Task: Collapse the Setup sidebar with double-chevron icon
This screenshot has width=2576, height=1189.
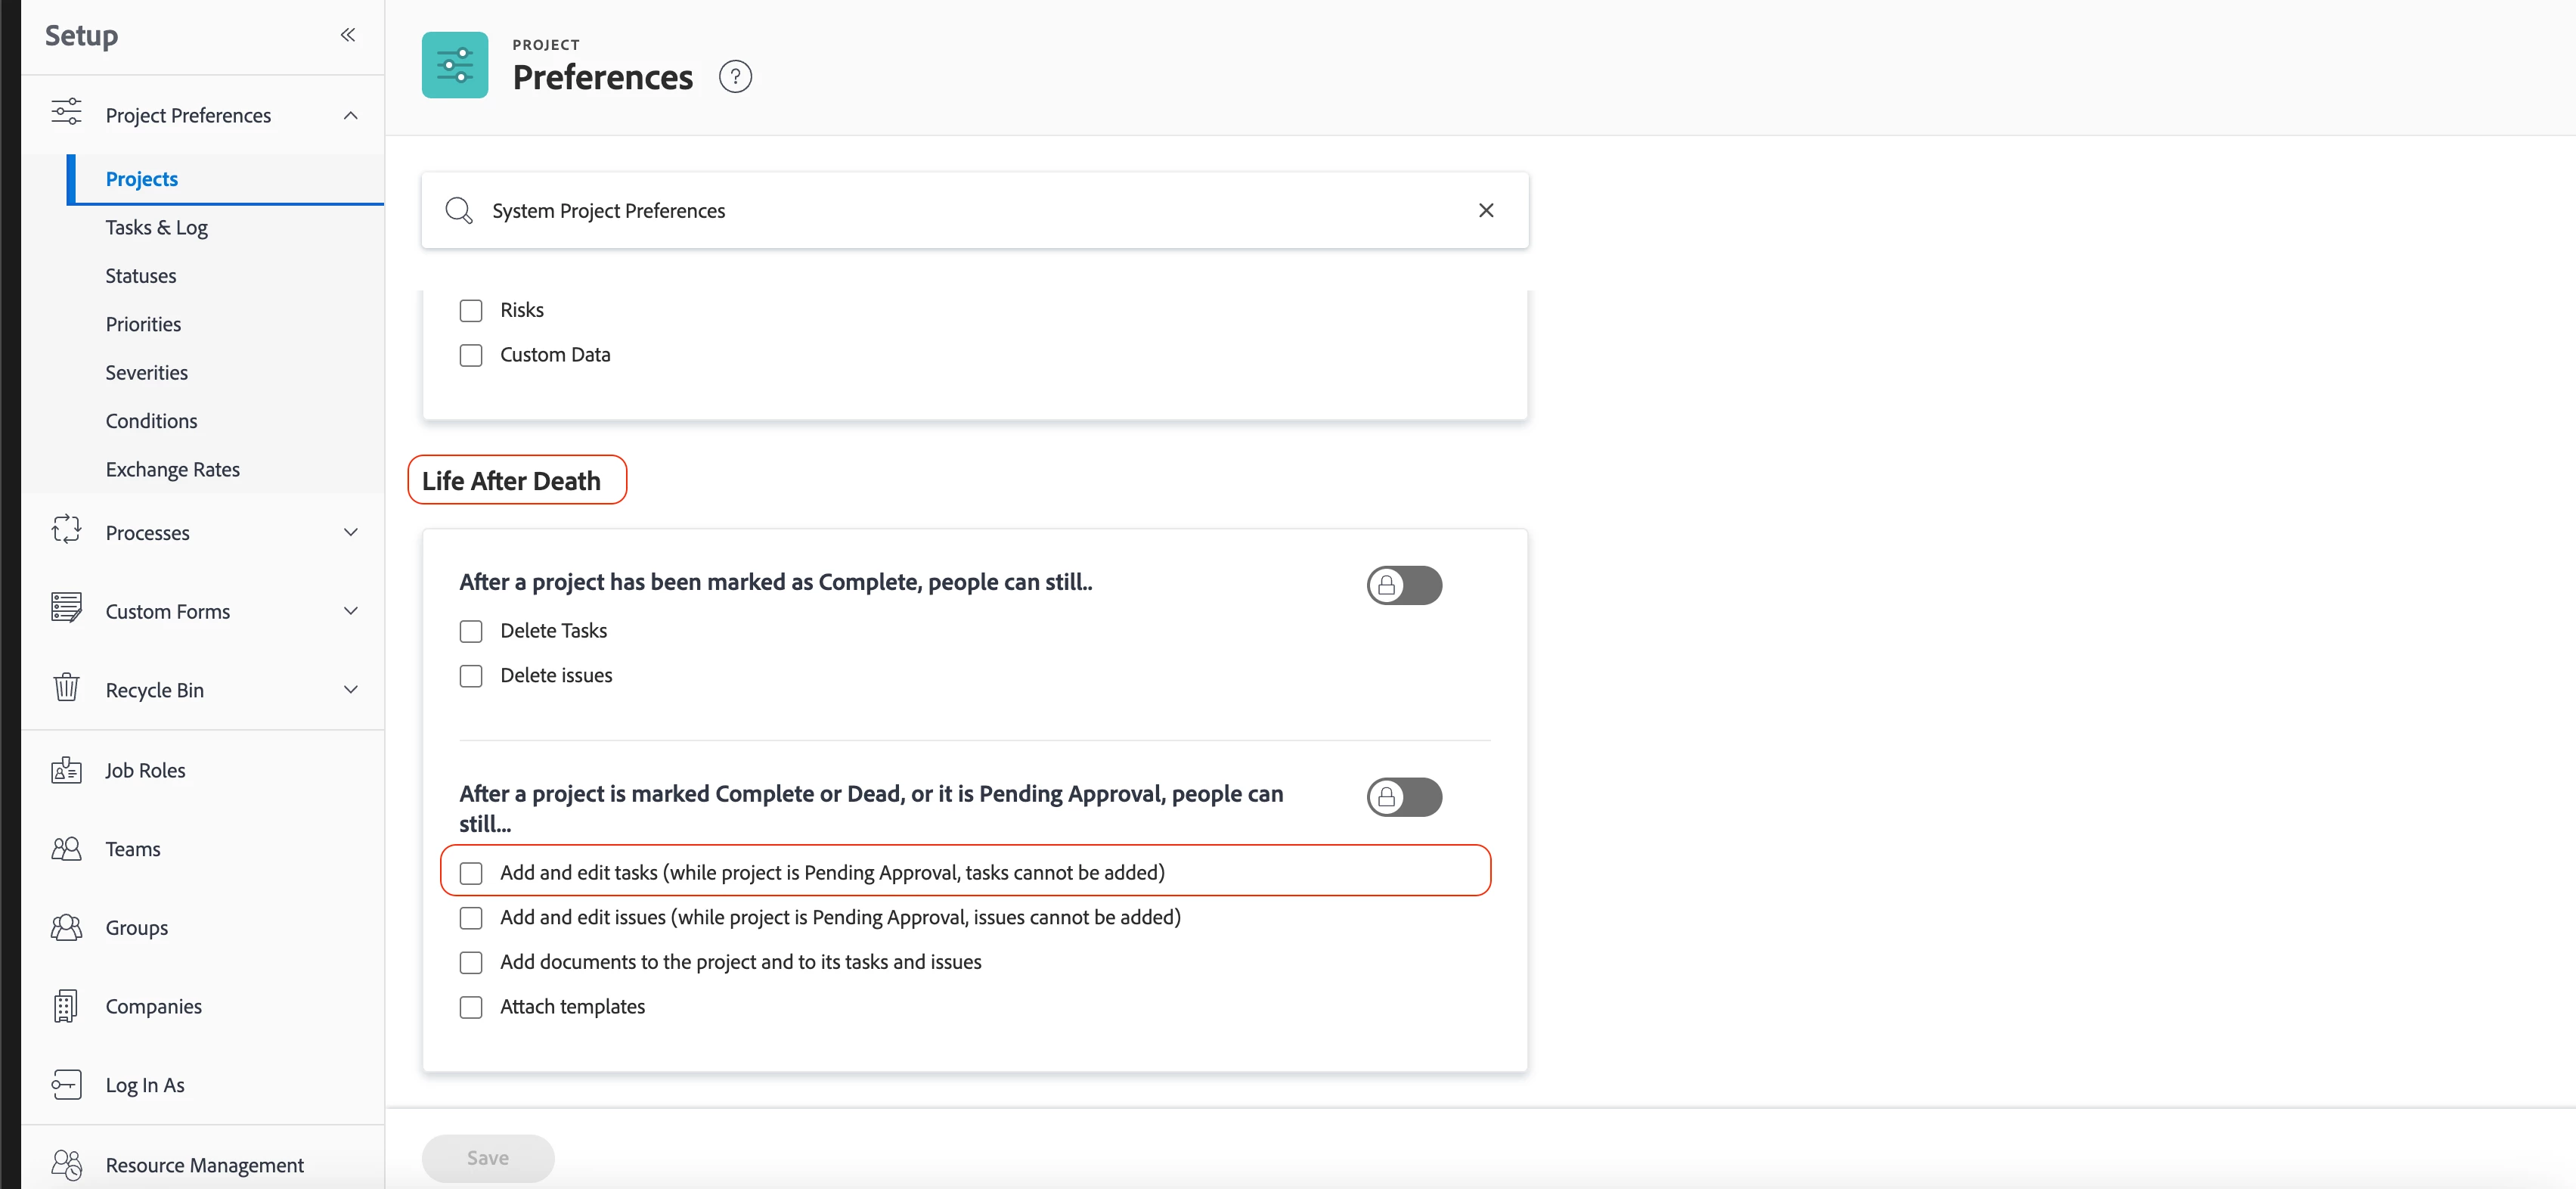Action: (347, 35)
